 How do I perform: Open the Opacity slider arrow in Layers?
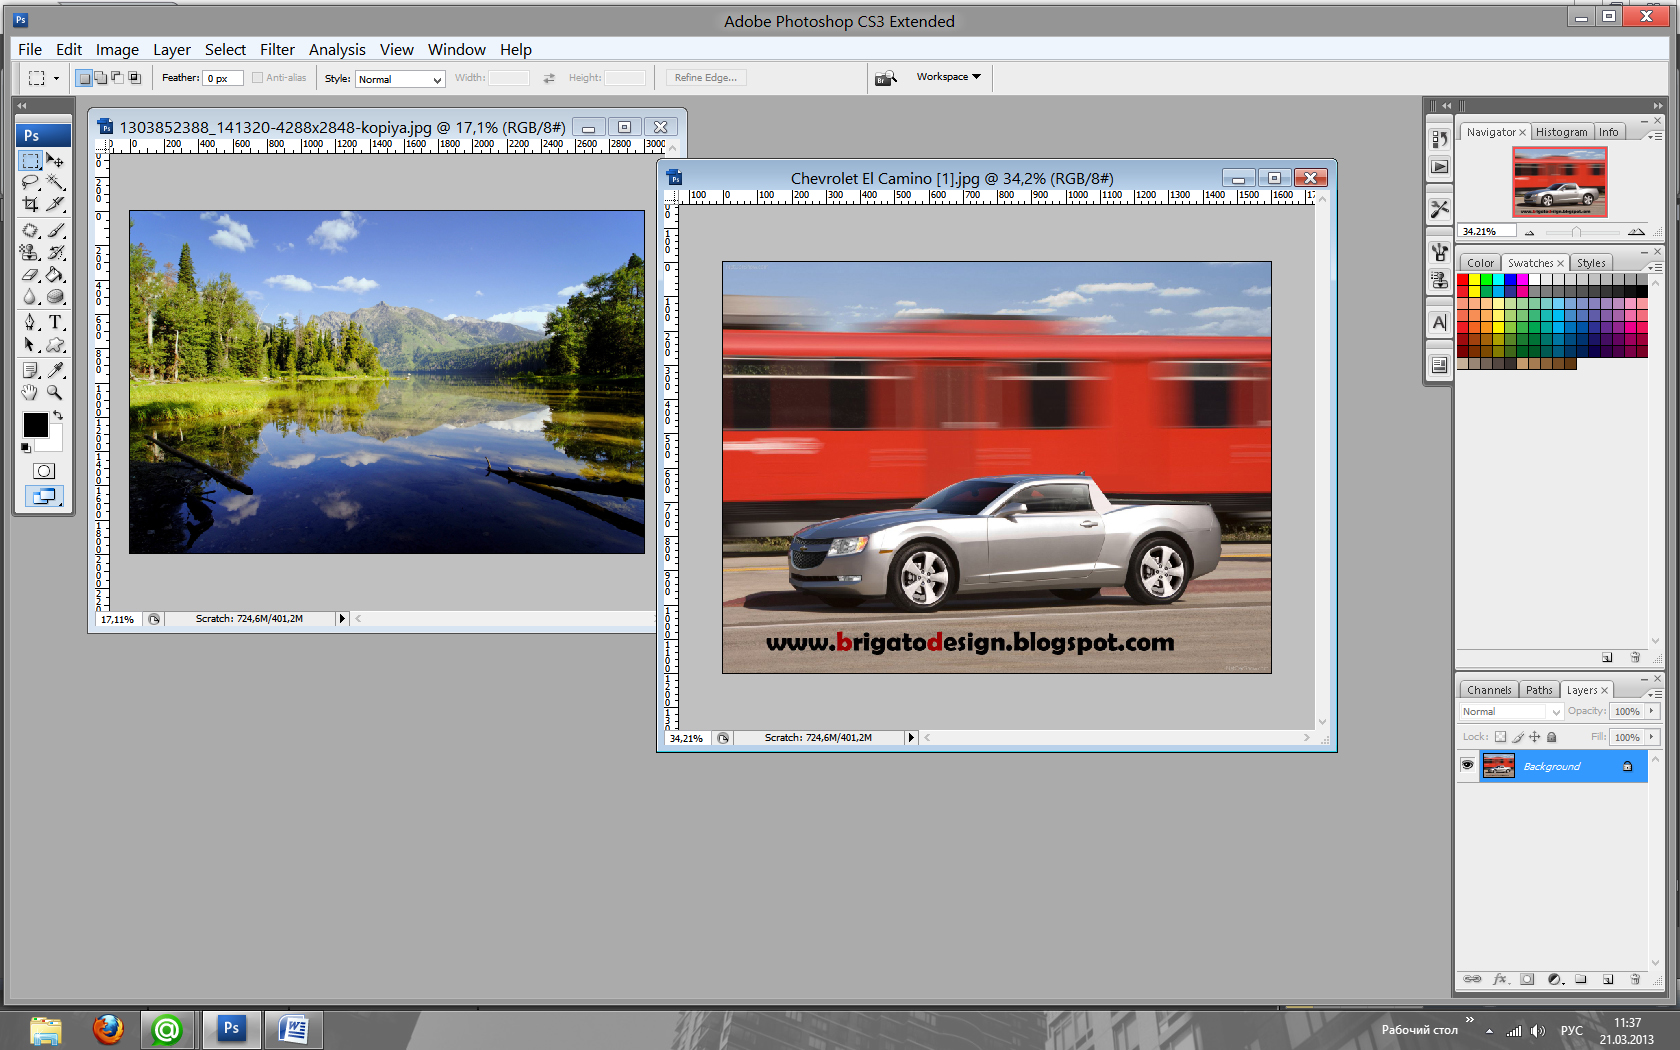point(1651,711)
